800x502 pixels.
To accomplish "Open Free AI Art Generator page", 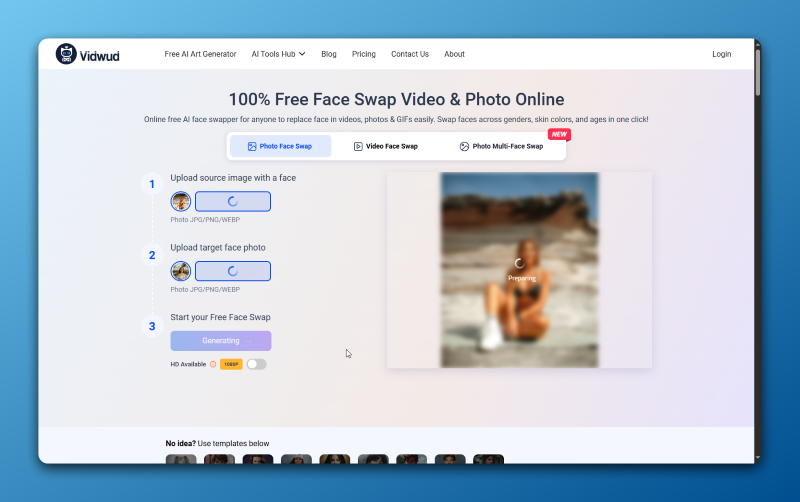I will [x=200, y=54].
